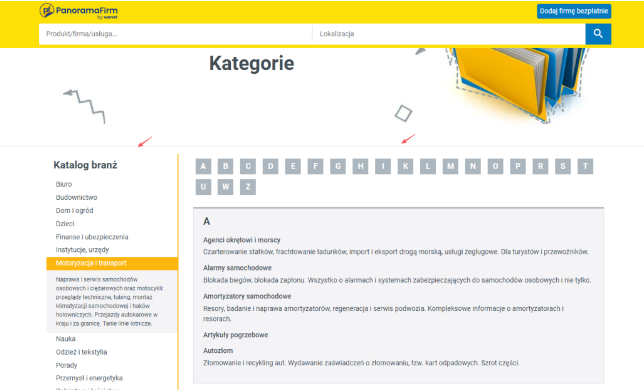
Task: Select letter B in the alphabet index
Action: click(225, 166)
